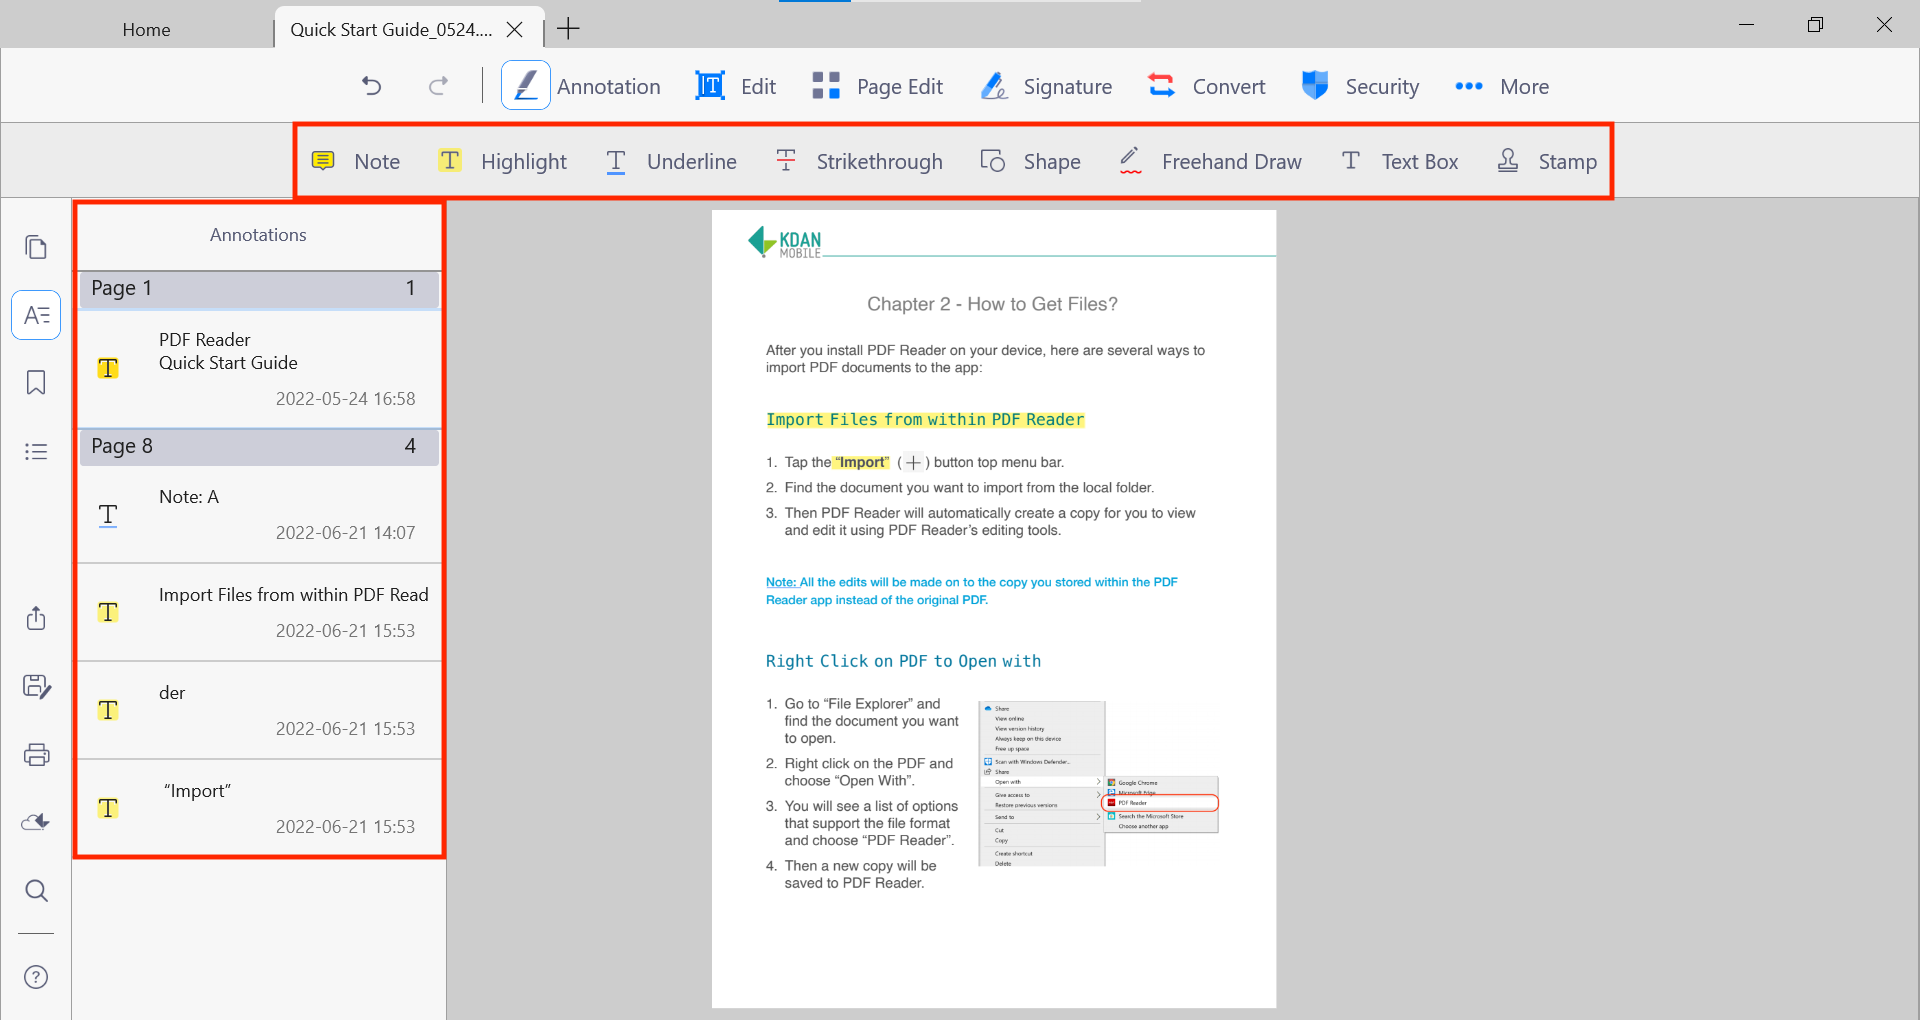Select the Freehand Draw tool
The width and height of the screenshot is (1920, 1020).
pos(1210,161)
